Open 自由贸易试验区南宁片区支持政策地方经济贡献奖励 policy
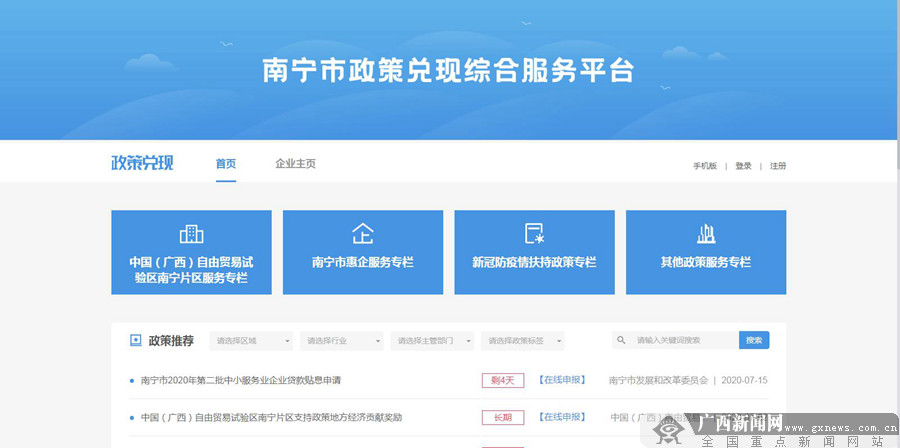The width and height of the screenshot is (900, 448). 271,418
